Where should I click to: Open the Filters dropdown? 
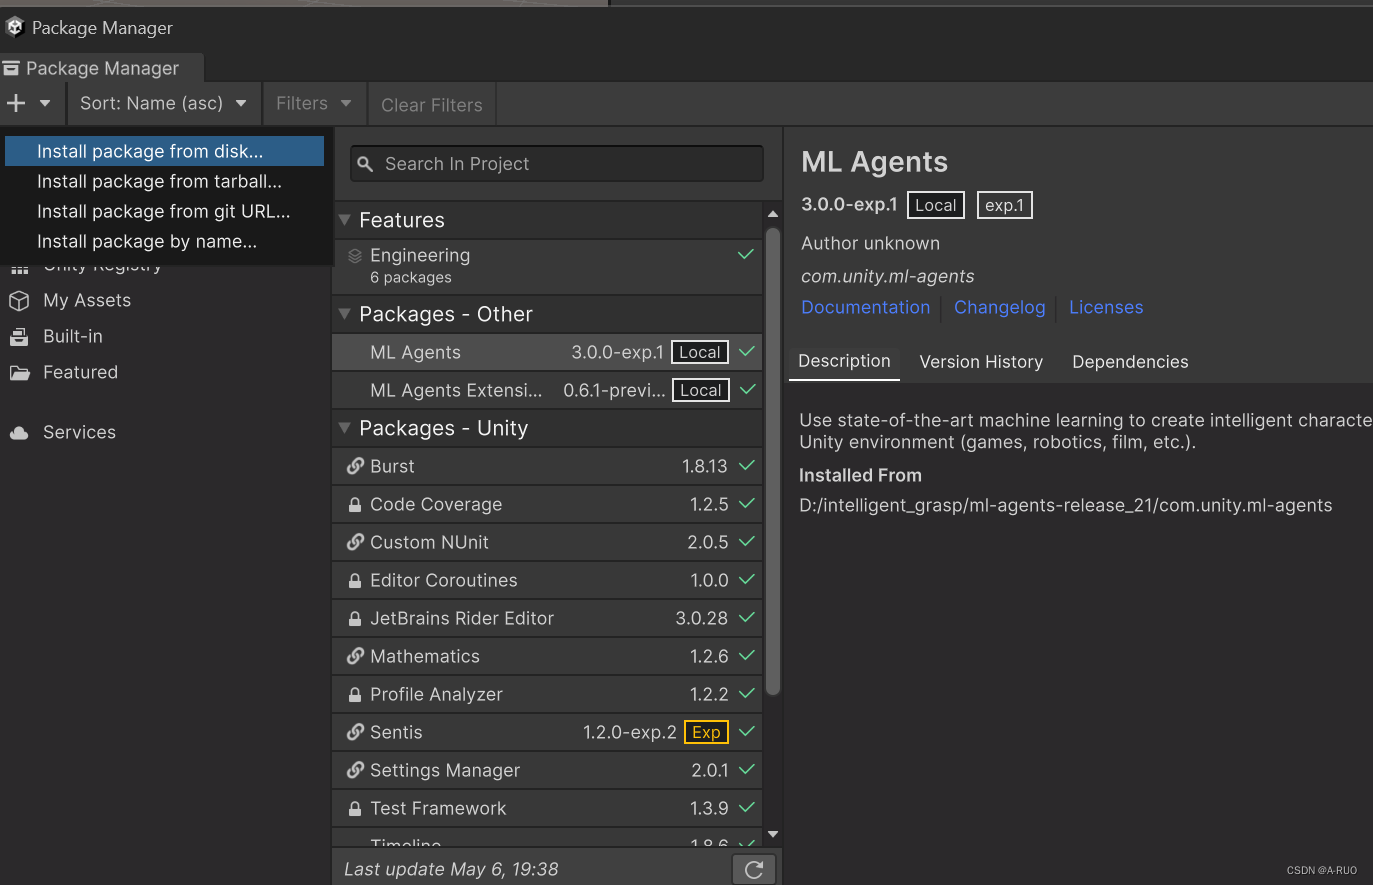pos(313,103)
